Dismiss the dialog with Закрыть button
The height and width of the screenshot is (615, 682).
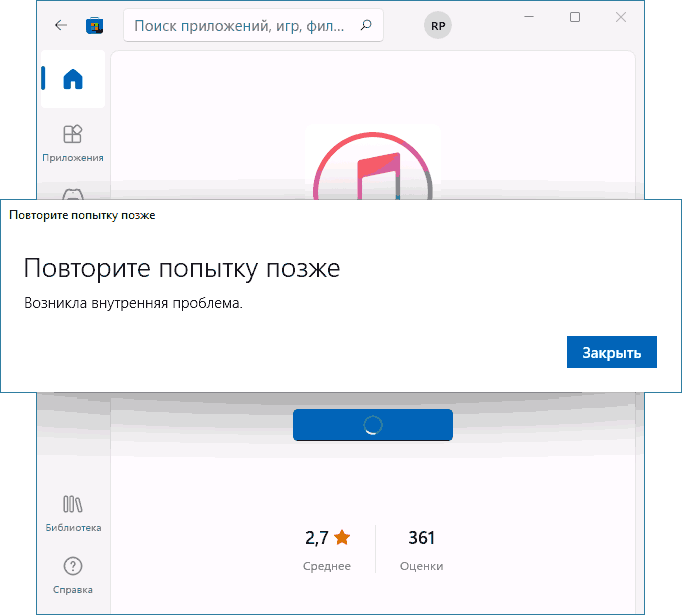pos(612,352)
